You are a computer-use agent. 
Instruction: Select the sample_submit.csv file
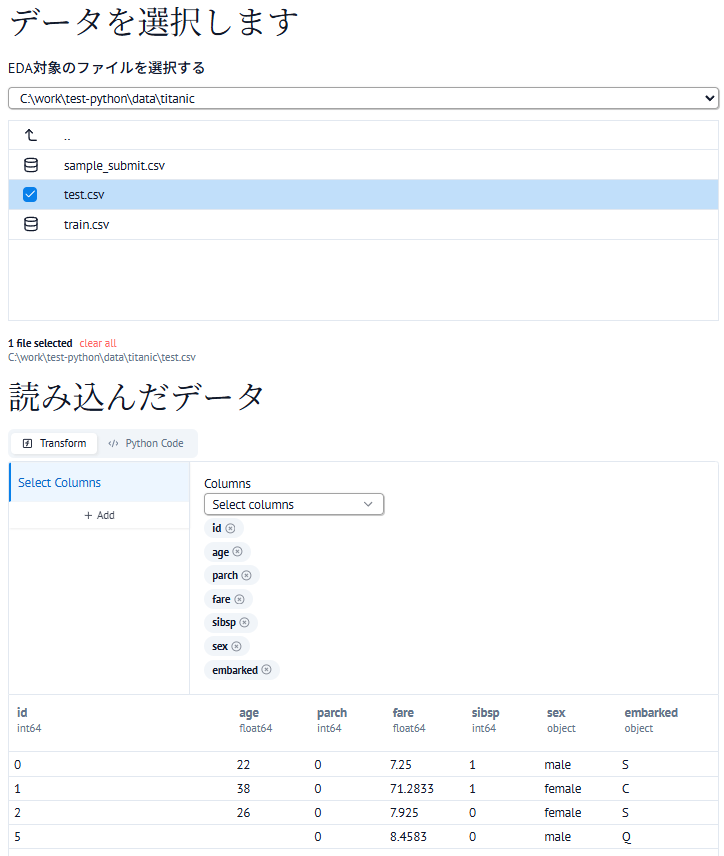coord(364,165)
